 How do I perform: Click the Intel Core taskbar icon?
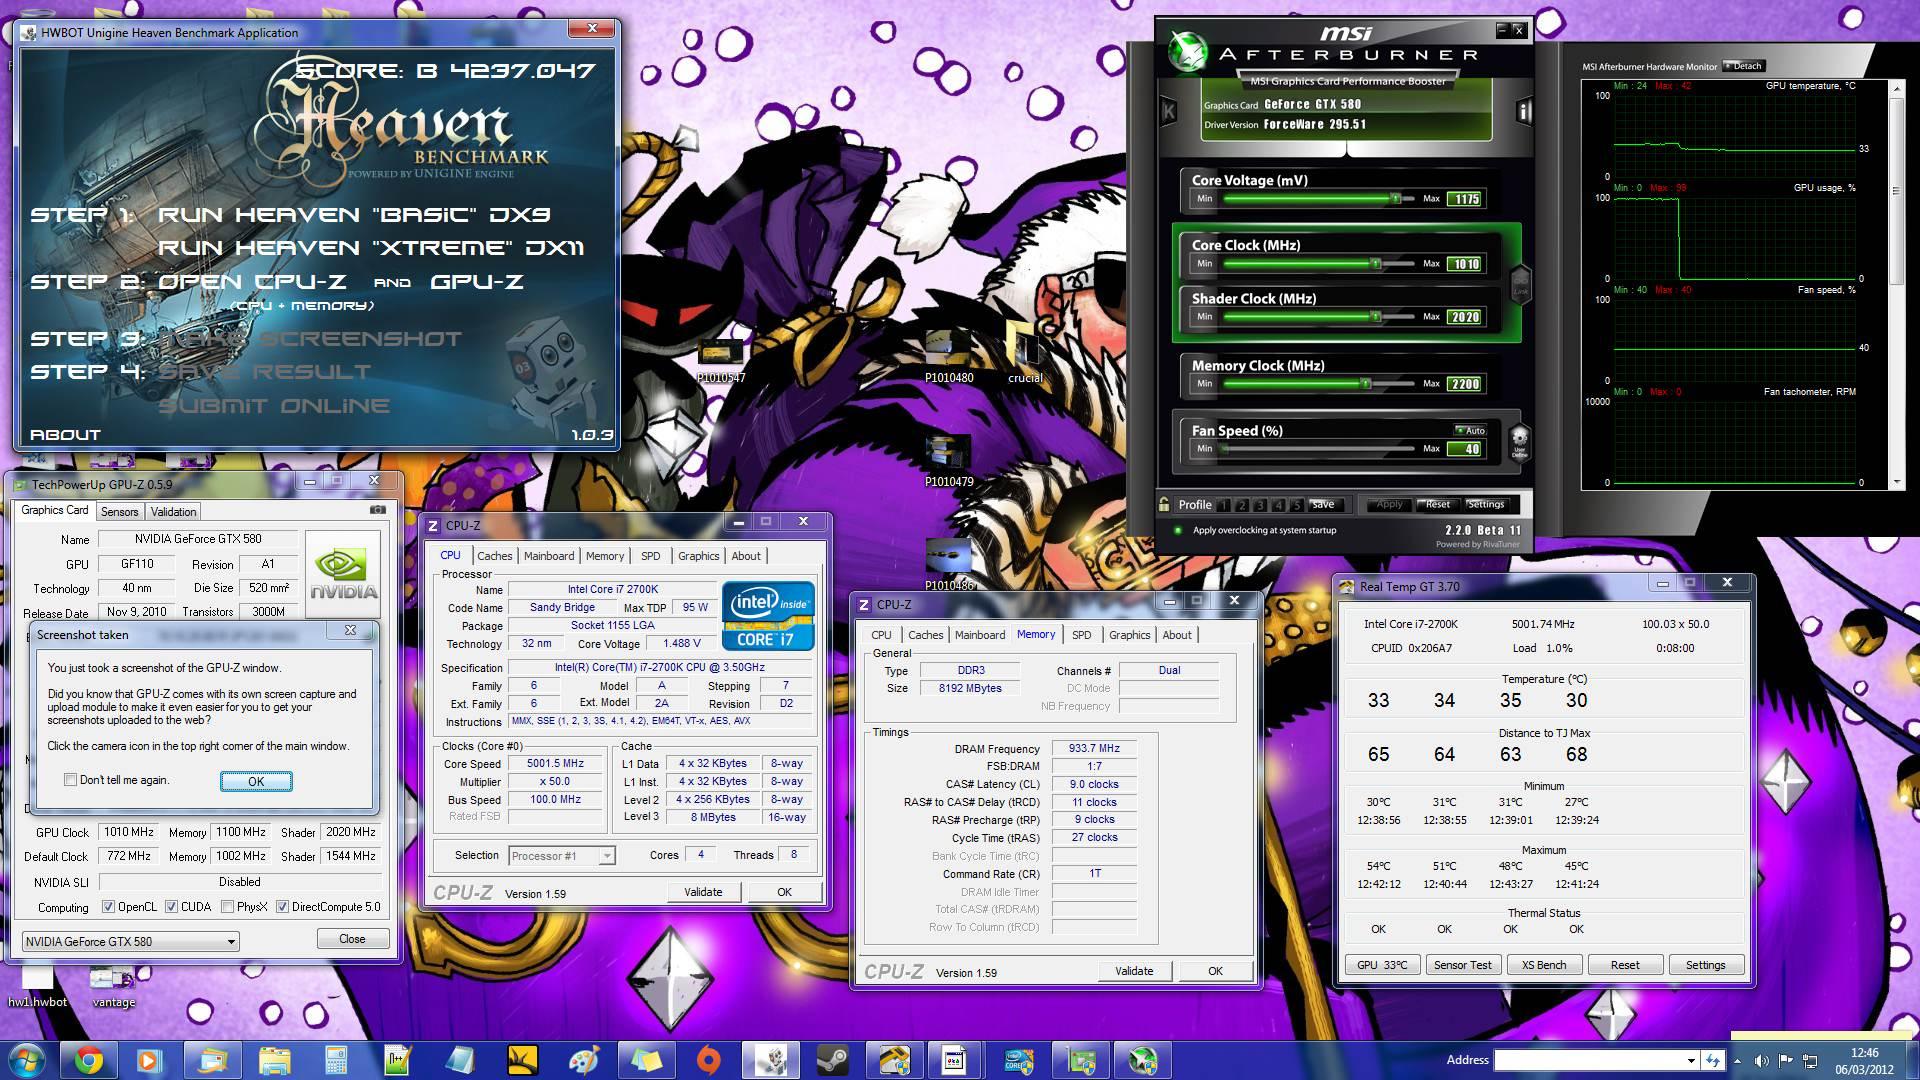coord(1018,1060)
